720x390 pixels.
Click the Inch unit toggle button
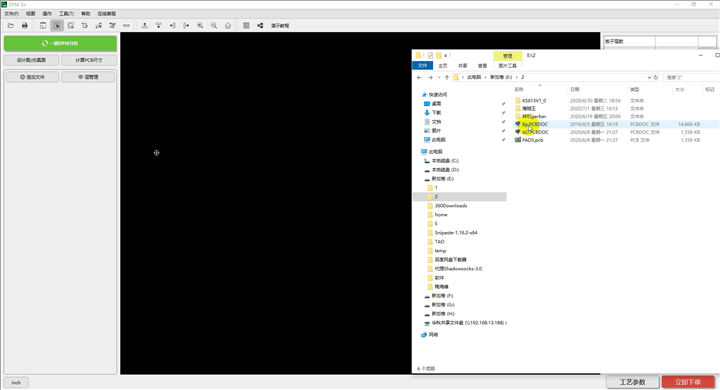pyautogui.click(x=16, y=382)
